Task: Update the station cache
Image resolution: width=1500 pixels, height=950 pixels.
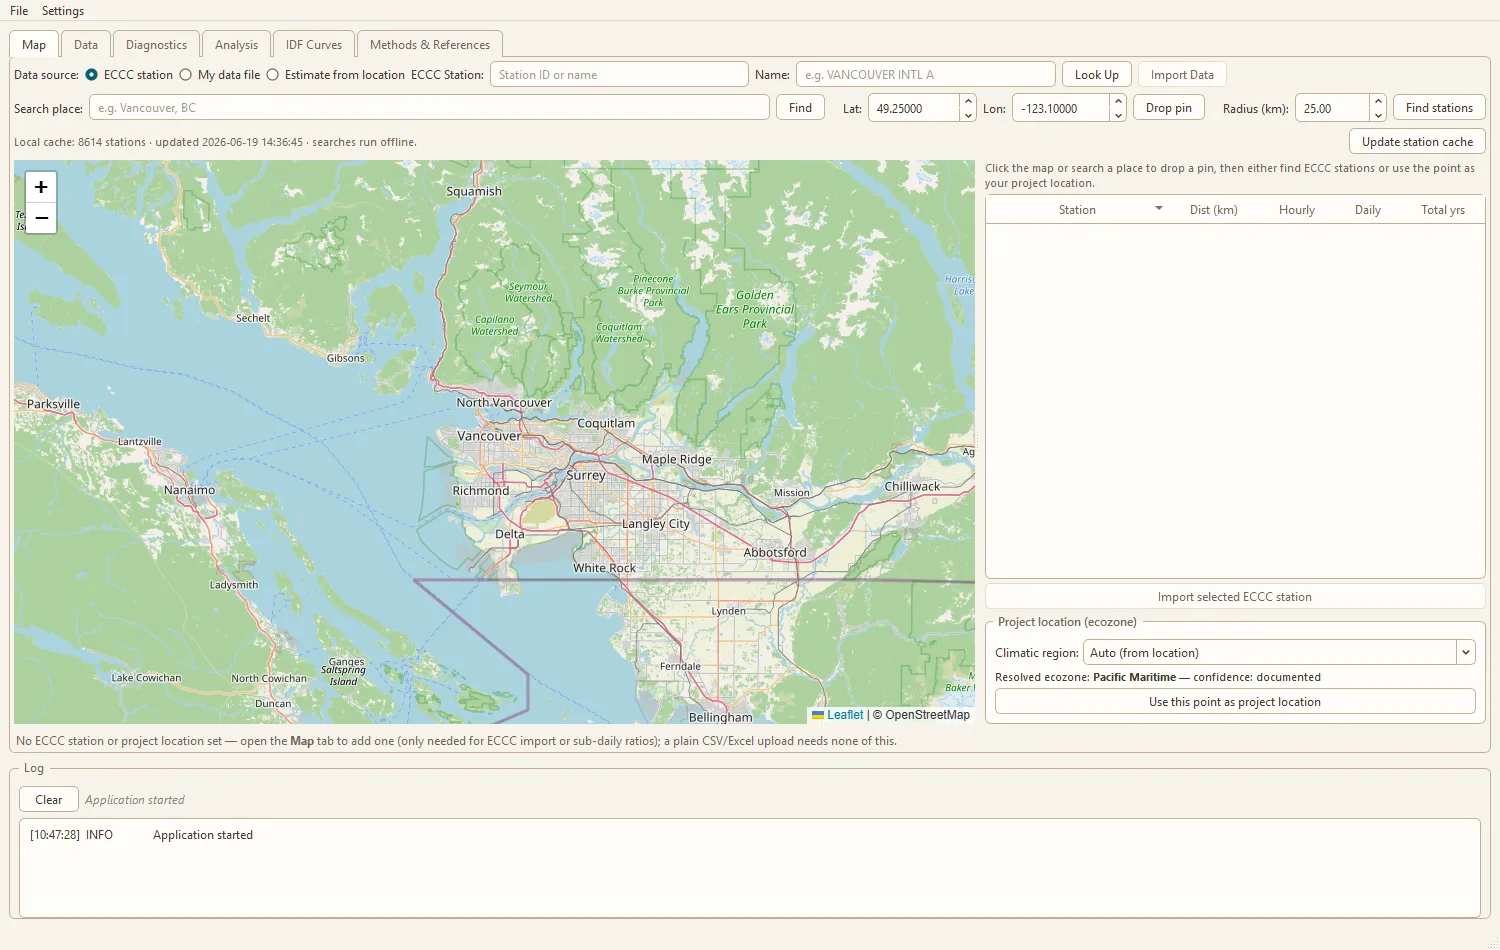Action: (x=1417, y=142)
